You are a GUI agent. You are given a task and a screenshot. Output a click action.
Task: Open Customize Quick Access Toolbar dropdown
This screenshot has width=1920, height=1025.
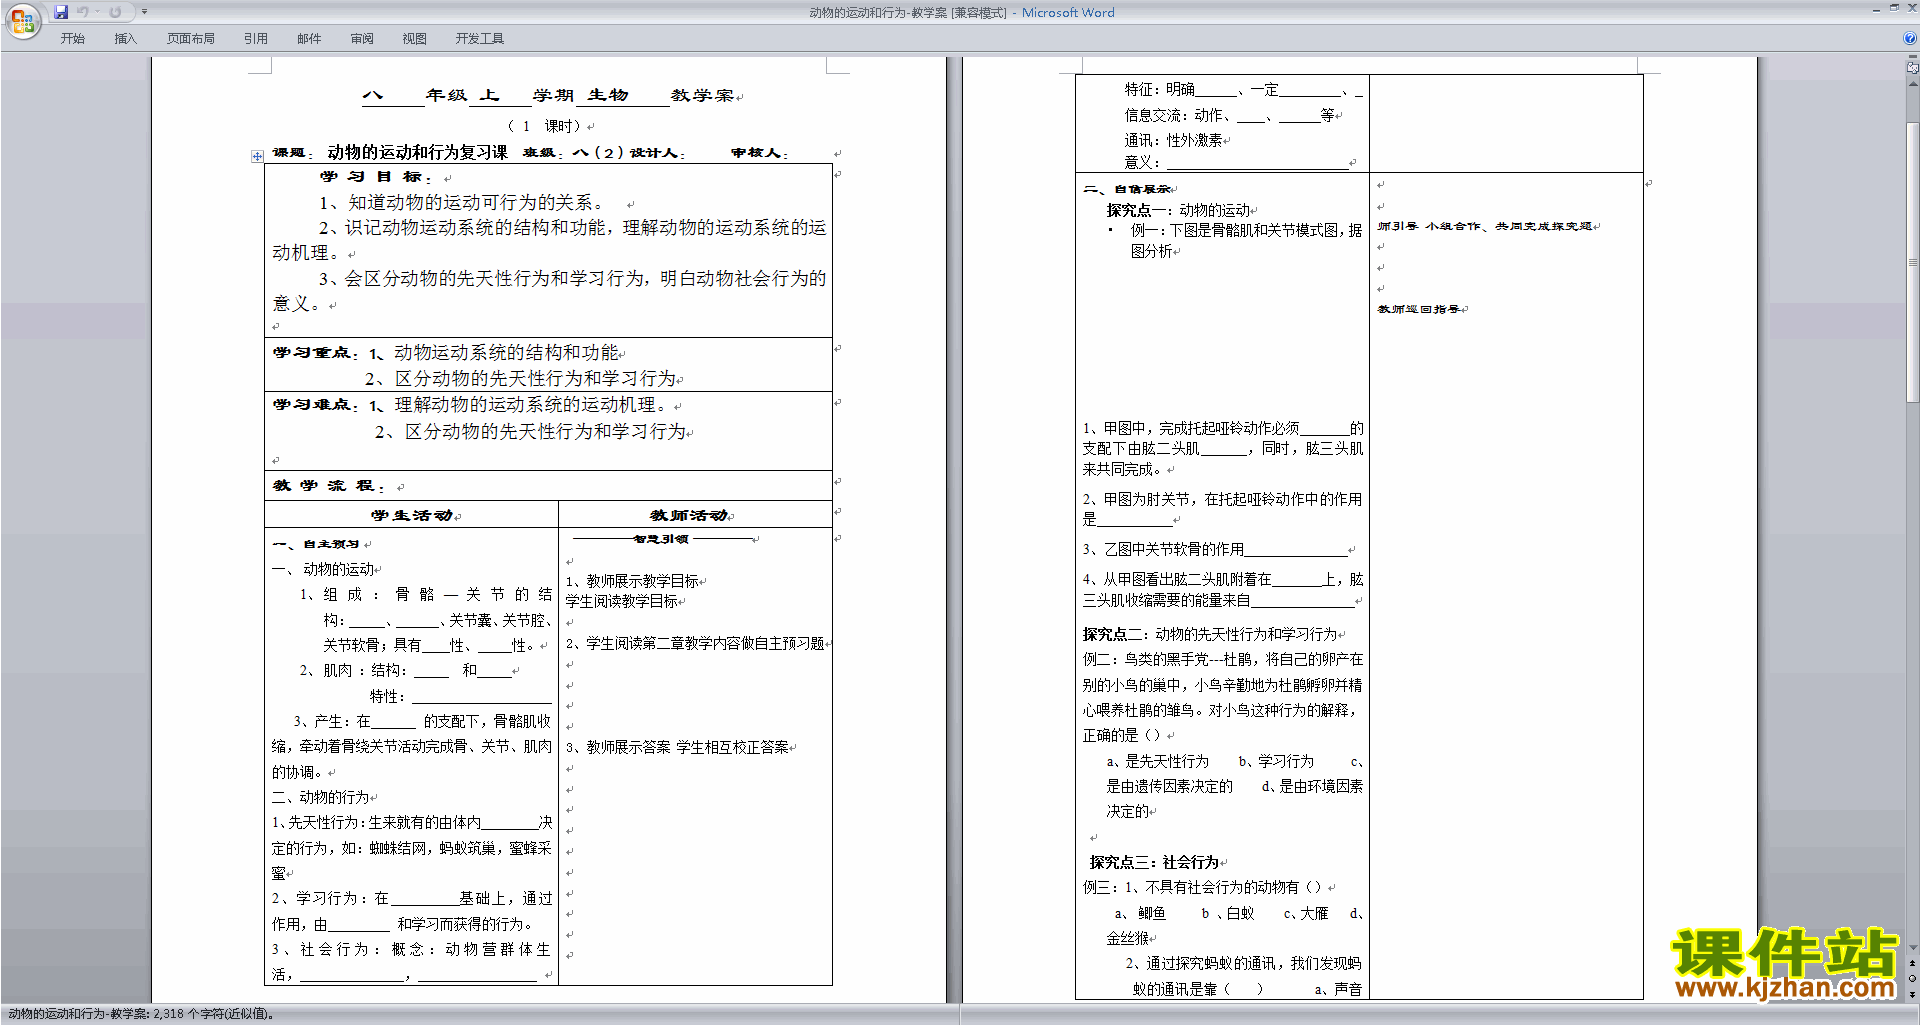click(x=144, y=12)
